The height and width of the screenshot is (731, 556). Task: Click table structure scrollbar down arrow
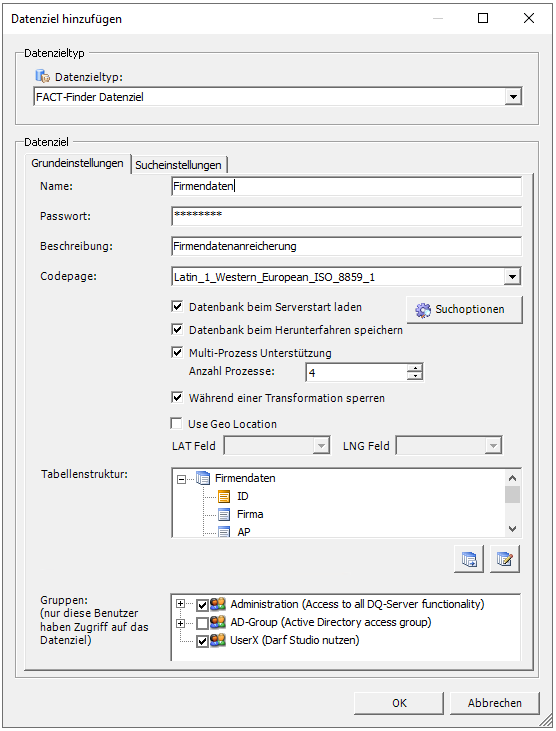pos(512,529)
